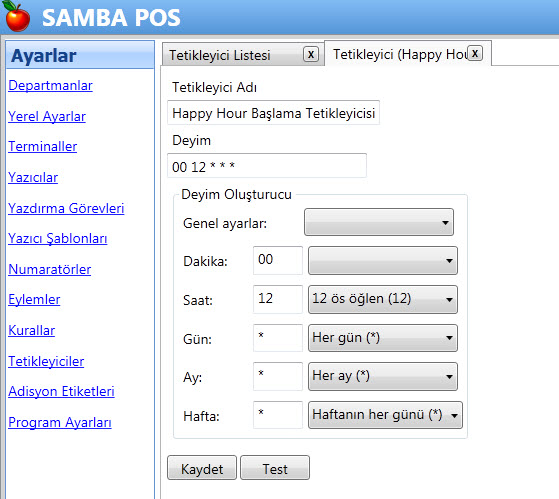Open the Yazıcı Şablonları link

[x=58, y=238]
